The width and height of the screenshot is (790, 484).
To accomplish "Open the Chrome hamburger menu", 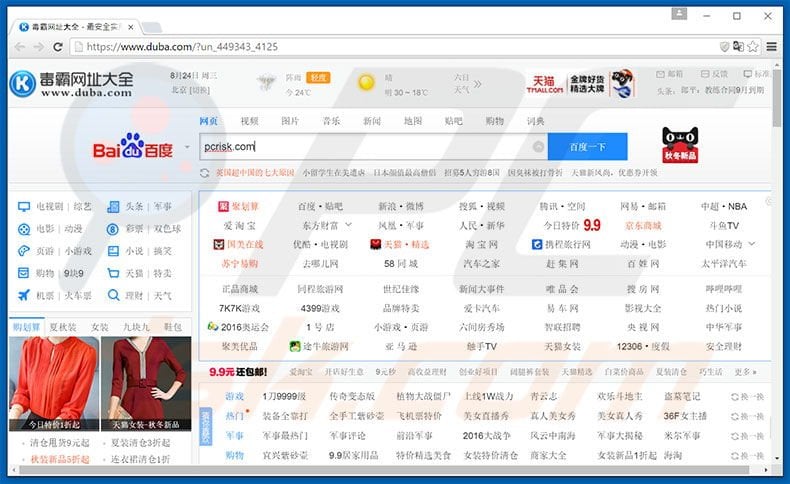I will [x=771, y=47].
